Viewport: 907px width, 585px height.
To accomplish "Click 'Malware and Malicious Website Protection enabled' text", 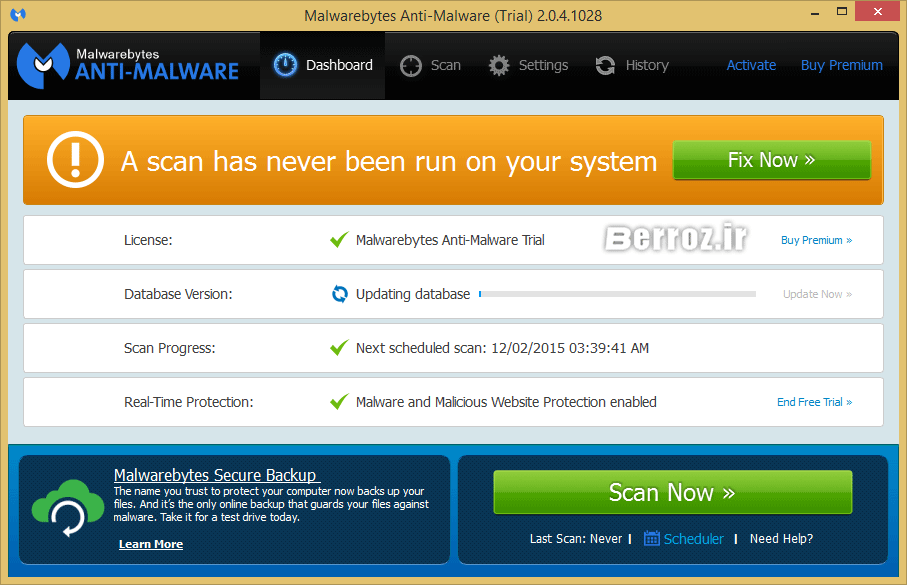I will click(506, 402).
